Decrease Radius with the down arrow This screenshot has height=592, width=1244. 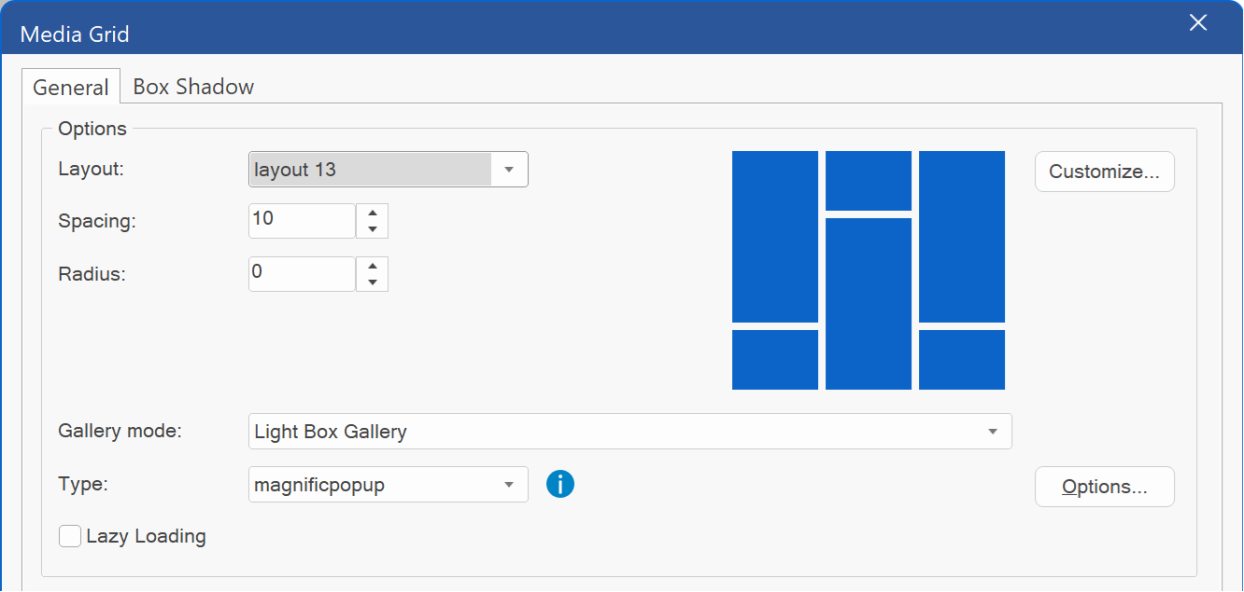(x=372, y=283)
